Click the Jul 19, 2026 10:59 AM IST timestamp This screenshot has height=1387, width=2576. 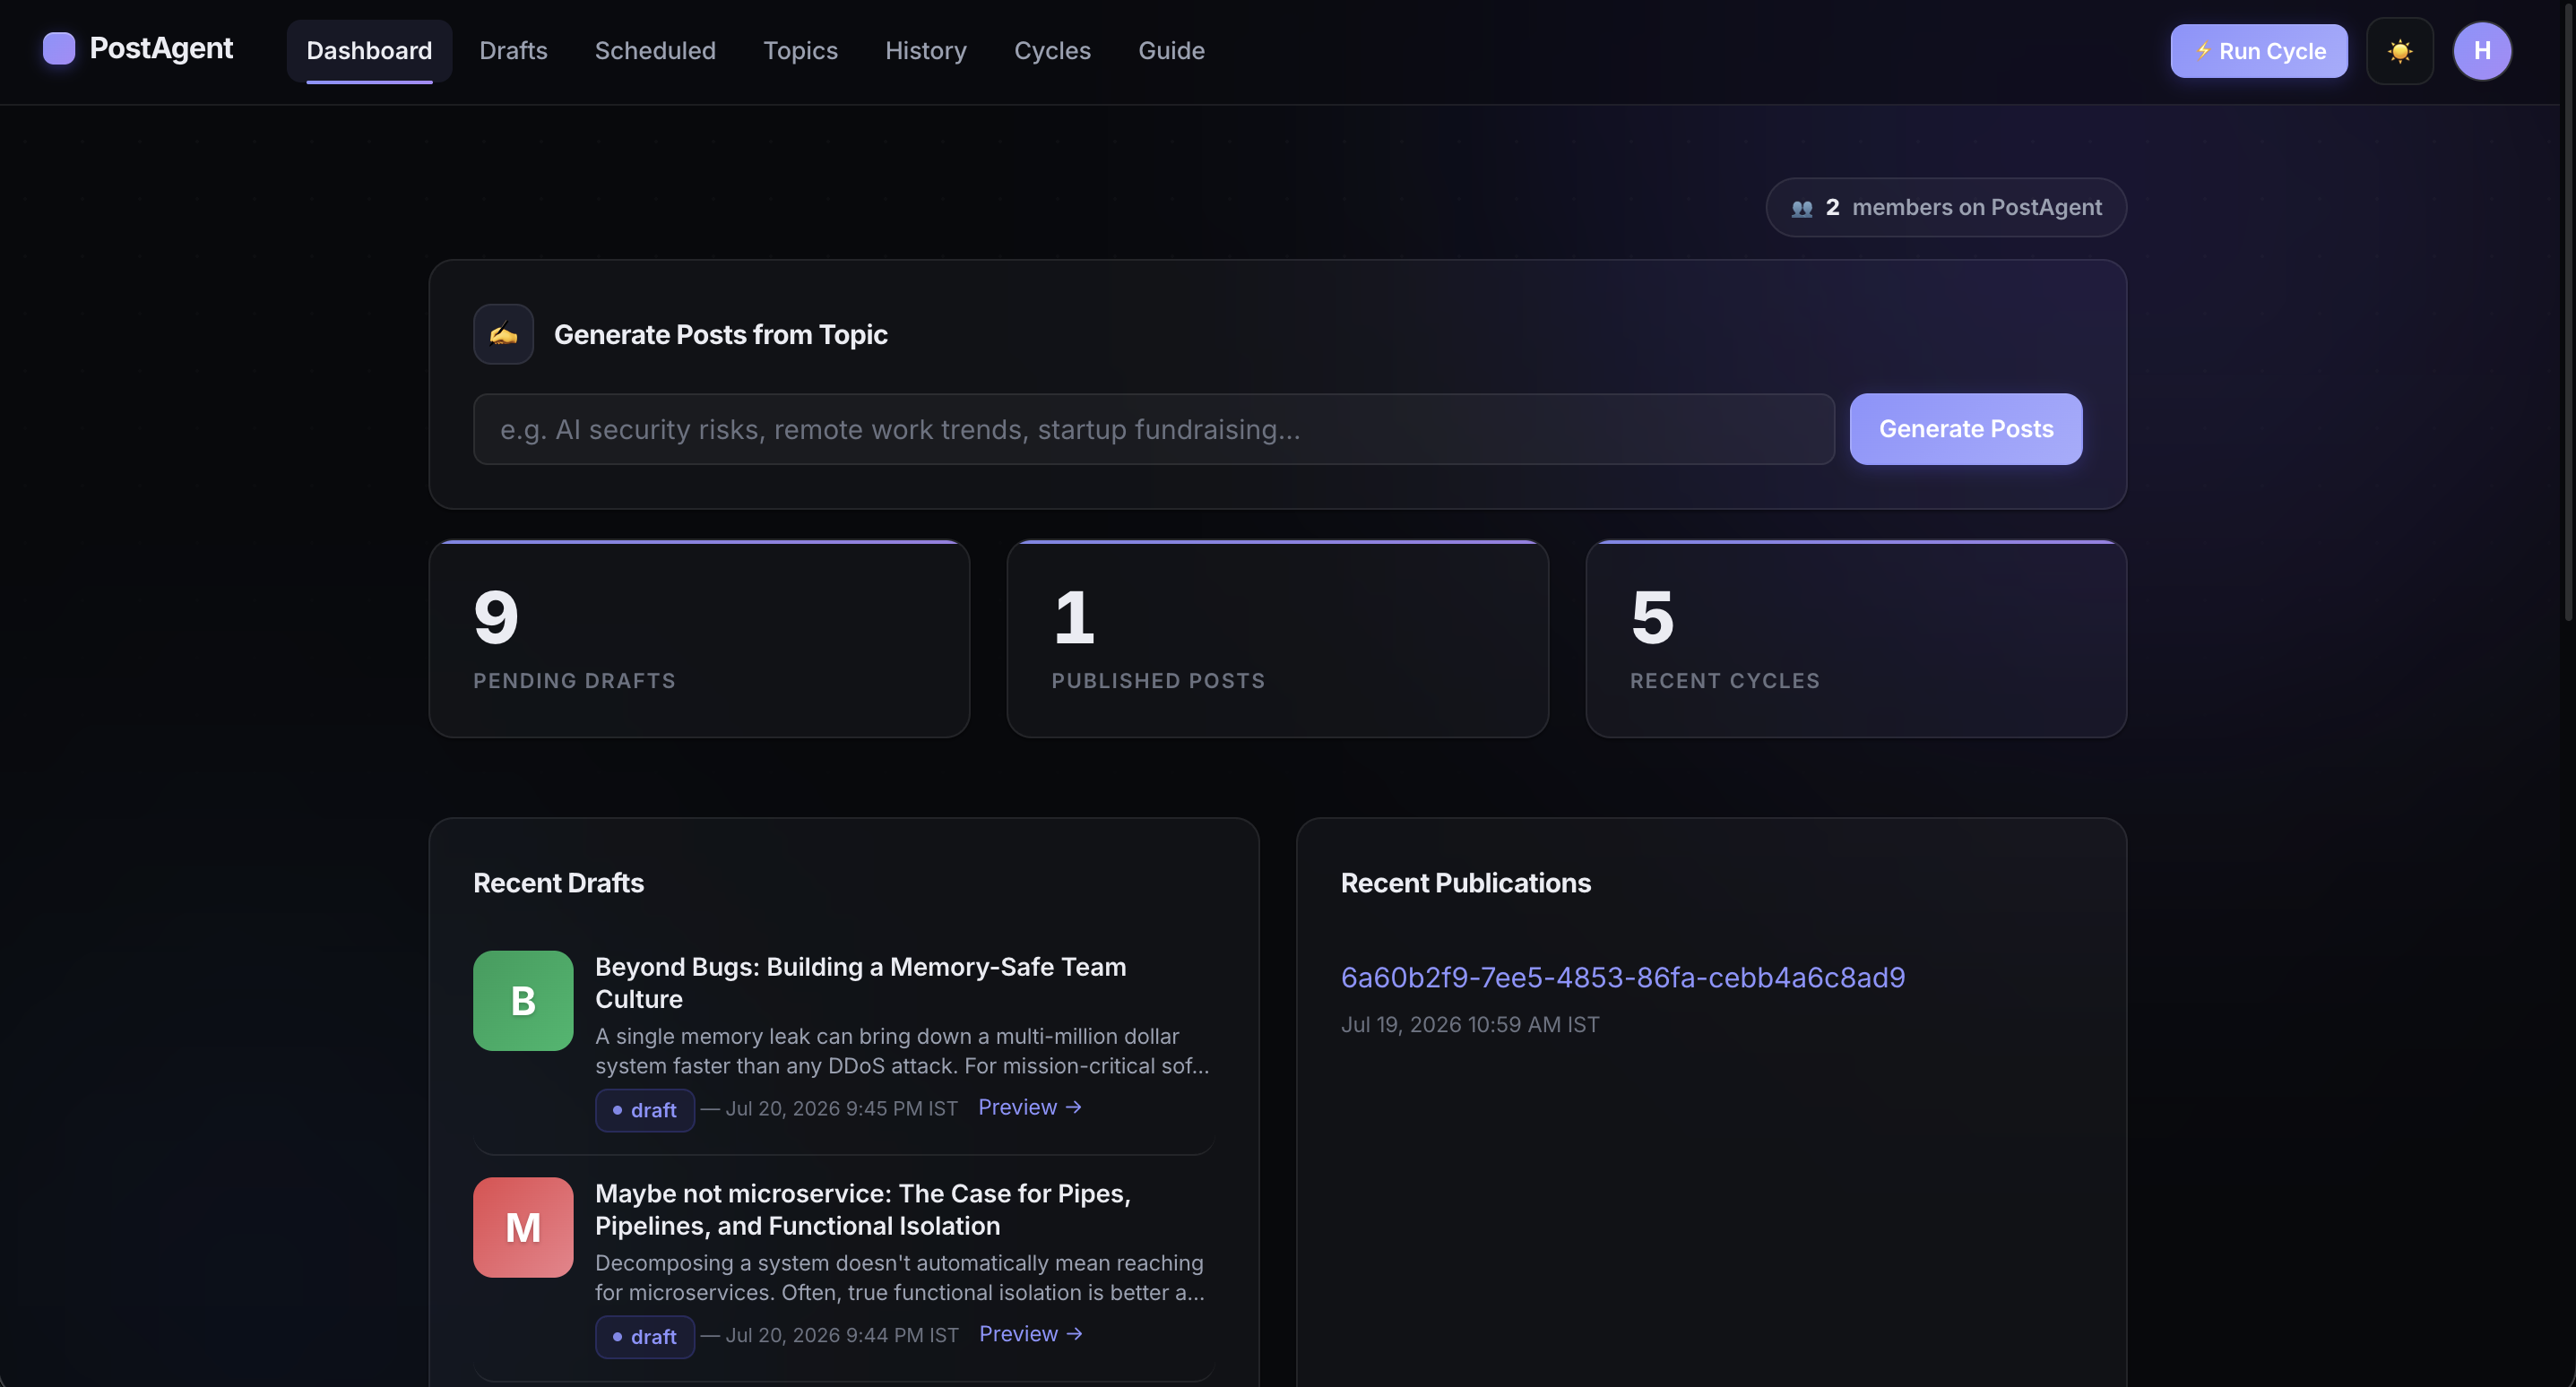point(1470,1025)
